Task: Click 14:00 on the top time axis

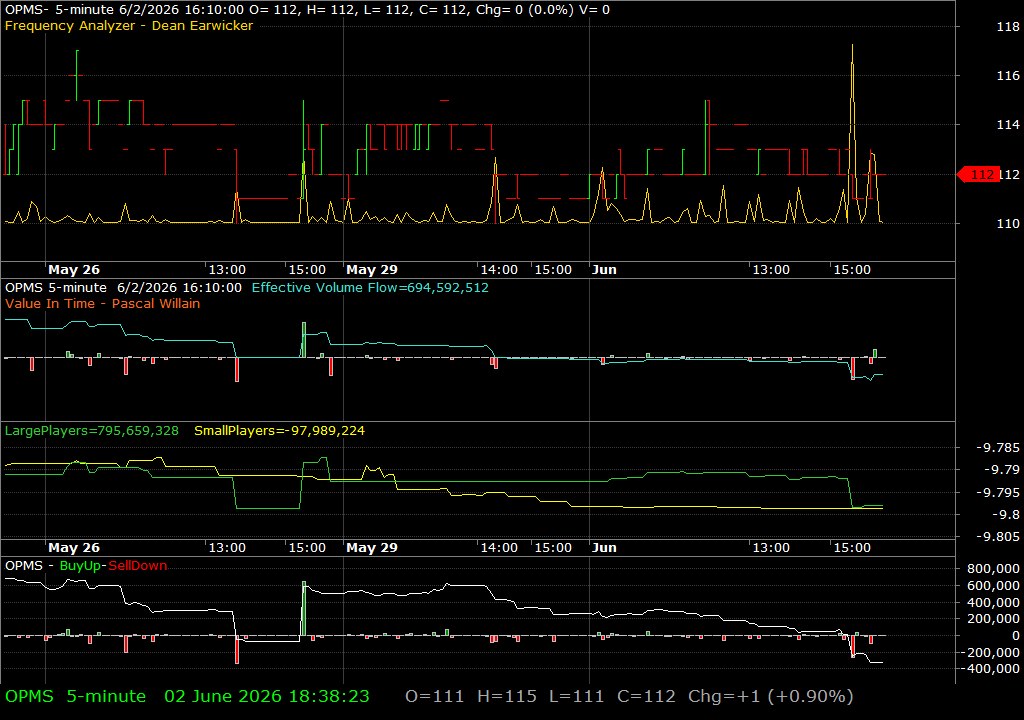Action: click(x=499, y=270)
